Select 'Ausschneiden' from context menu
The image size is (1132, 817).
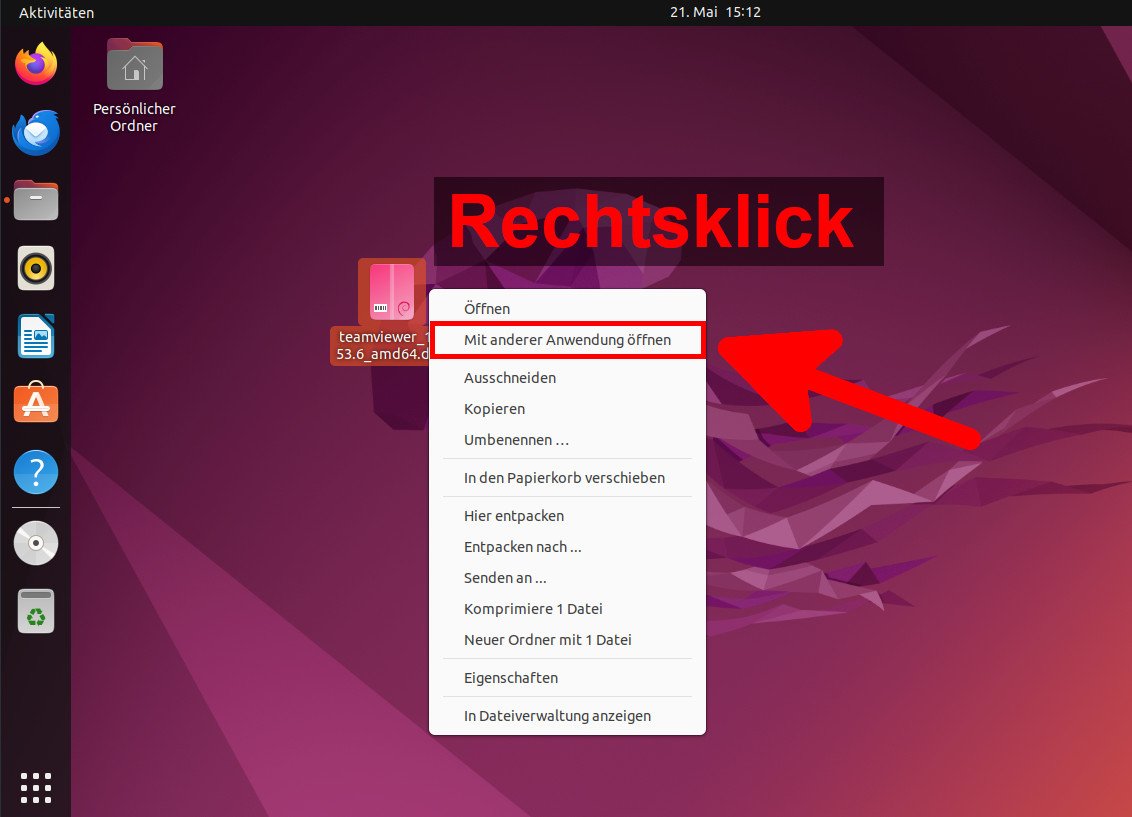510,378
